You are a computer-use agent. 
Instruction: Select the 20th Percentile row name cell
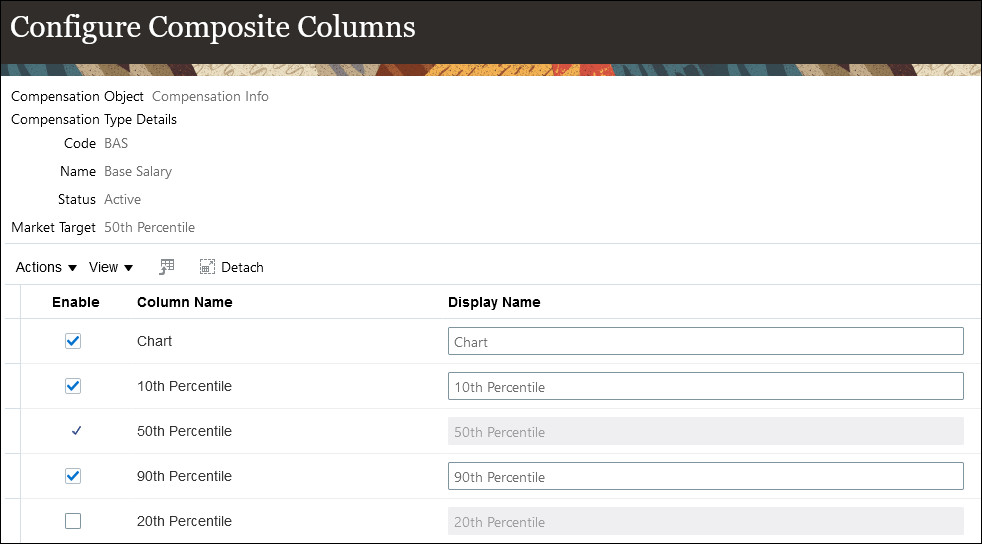[x=184, y=521]
